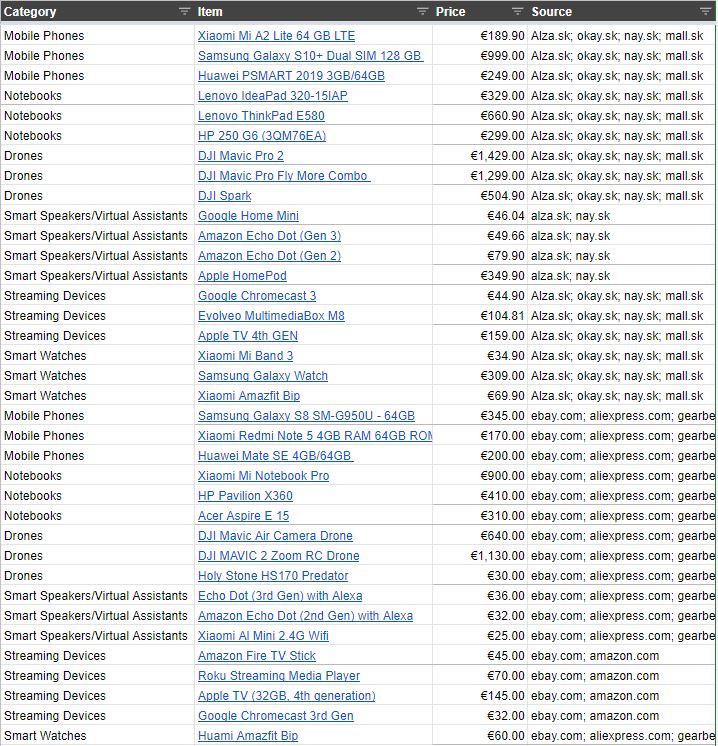
Task: Open DJI Mavic Pro 2 link
Action: pyautogui.click(x=241, y=156)
